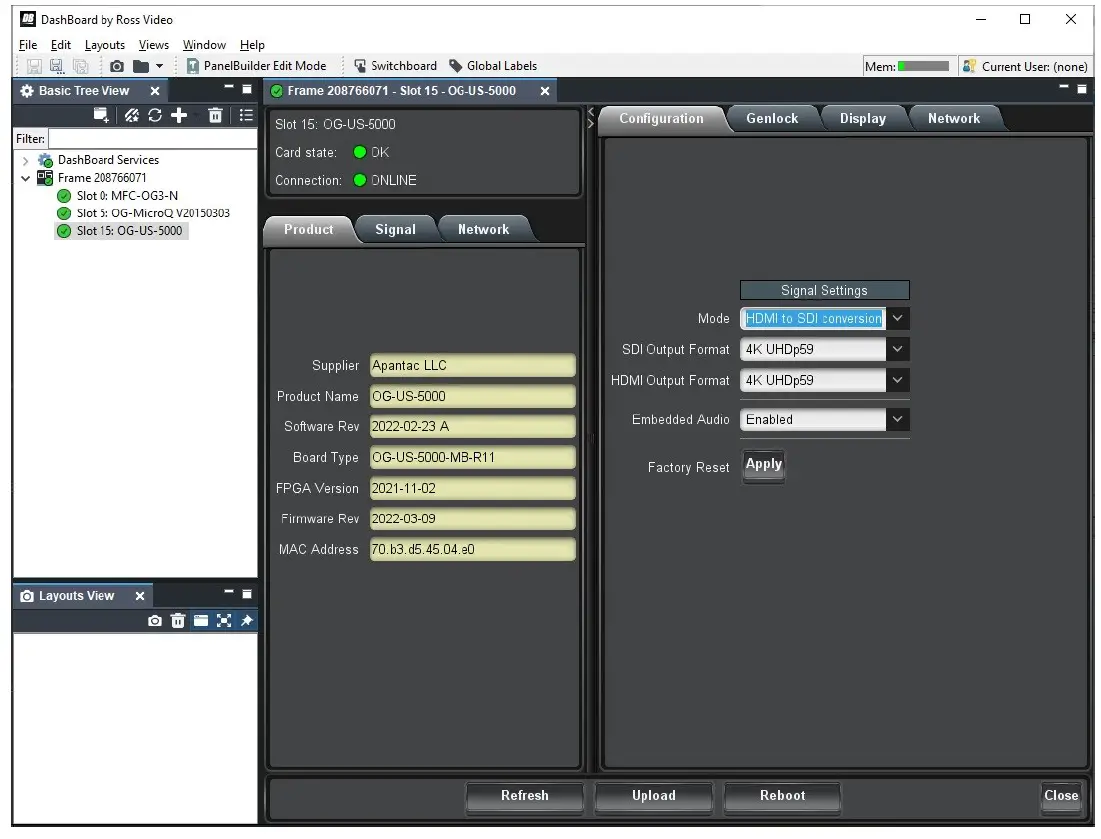Click the list view icon in Tree View toolbar

point(246,115)
